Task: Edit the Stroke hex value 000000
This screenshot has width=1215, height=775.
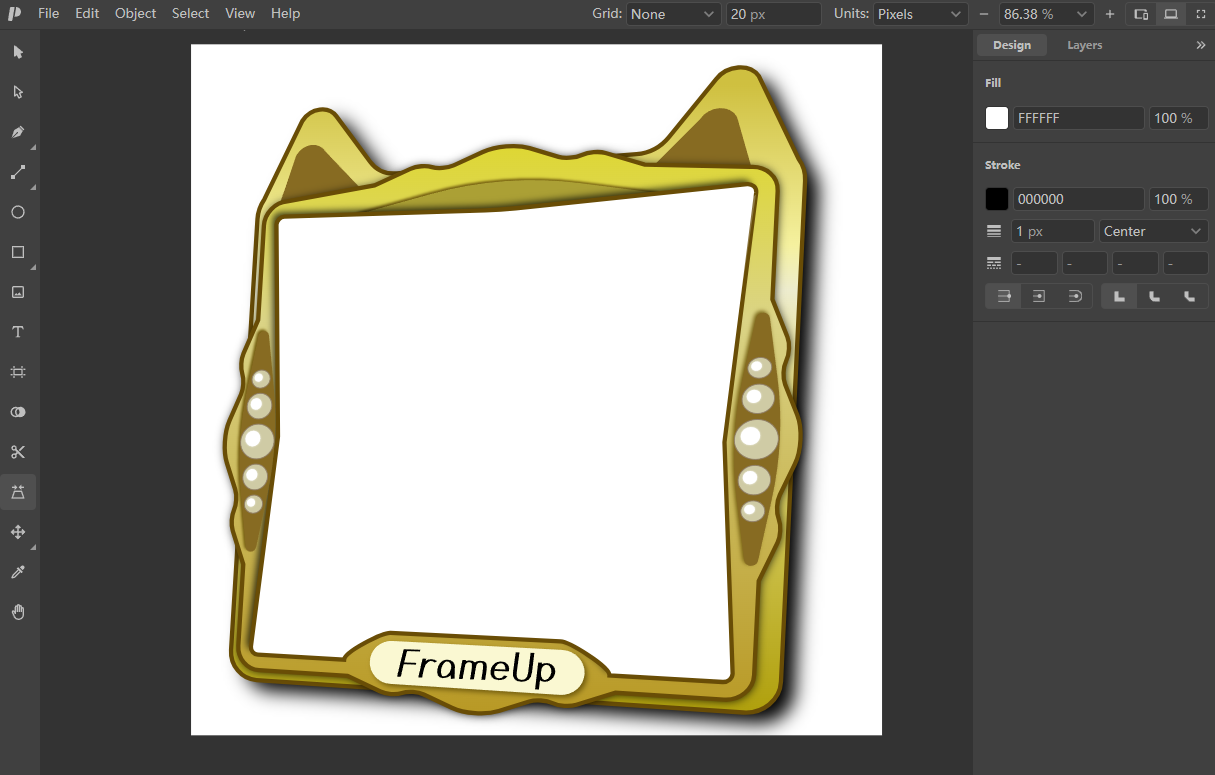Action: coord(1079,199)
